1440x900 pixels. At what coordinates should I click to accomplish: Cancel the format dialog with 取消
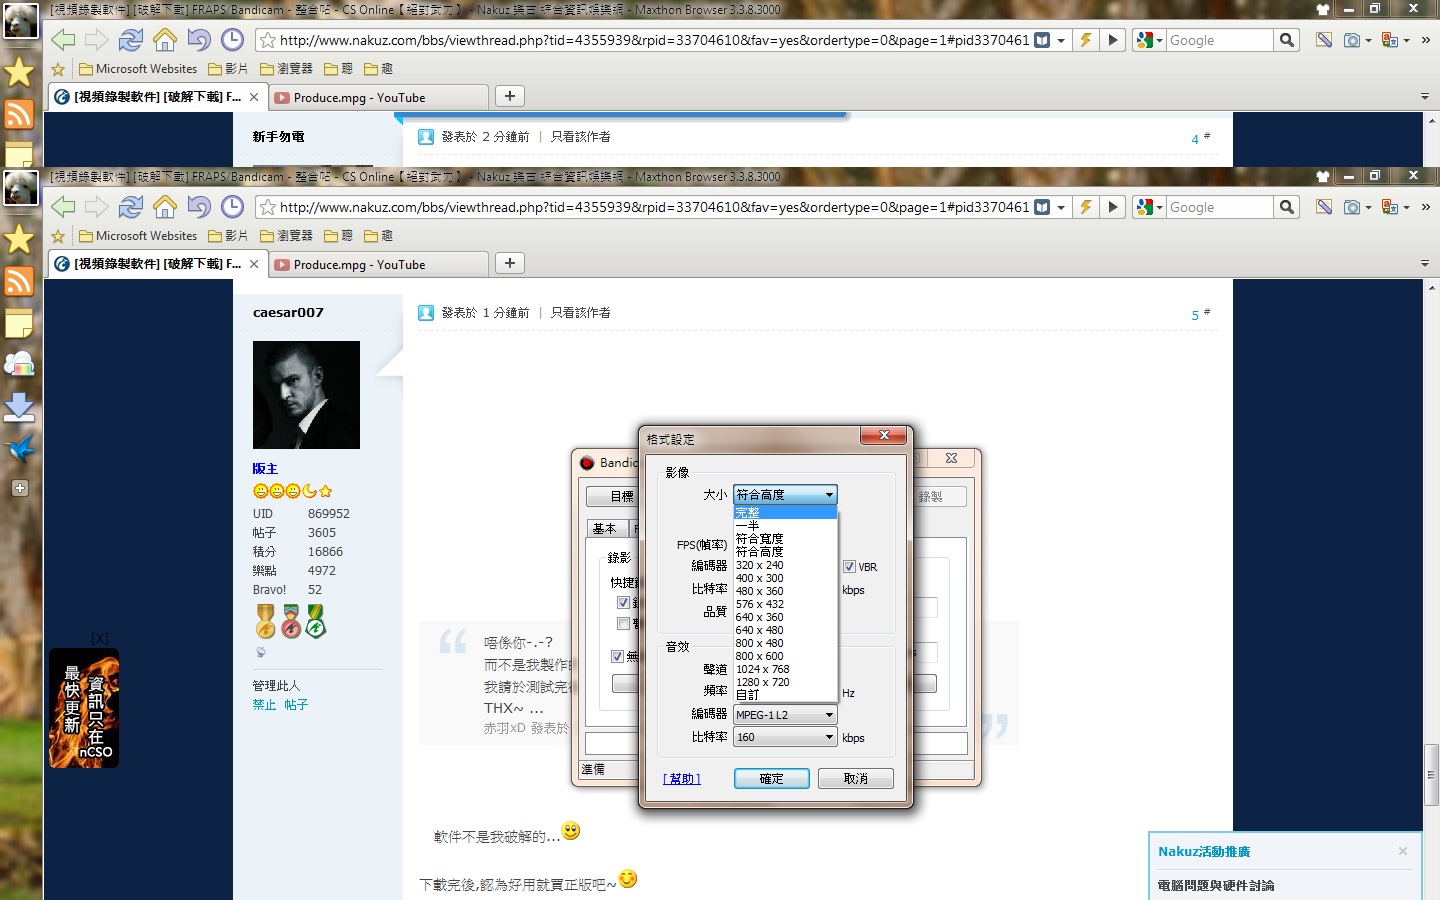[x=855, y=778]
